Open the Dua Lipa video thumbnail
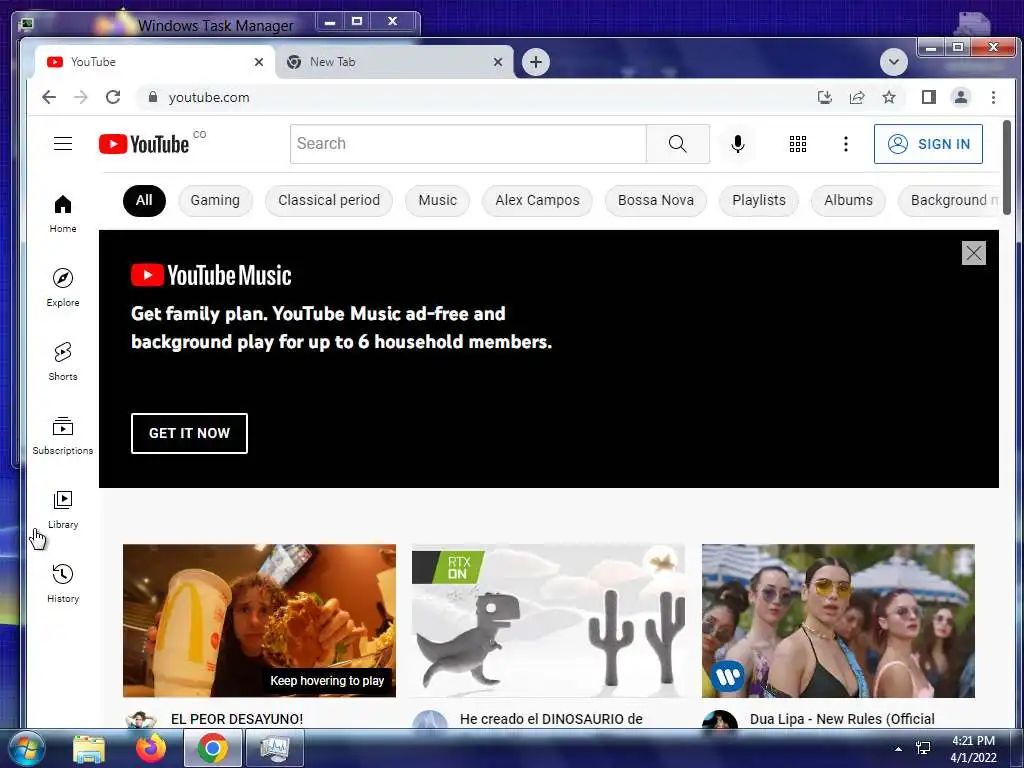Image resolution: width=1024 pixels, height=768 pixels. [x=839, y=620]
